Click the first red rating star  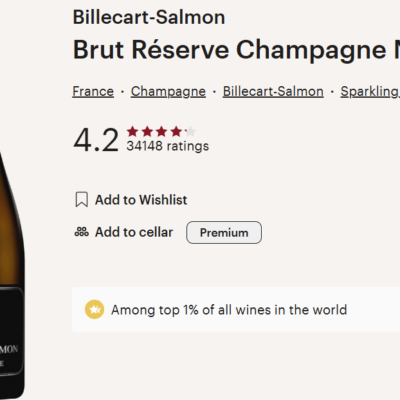(132, 132)
